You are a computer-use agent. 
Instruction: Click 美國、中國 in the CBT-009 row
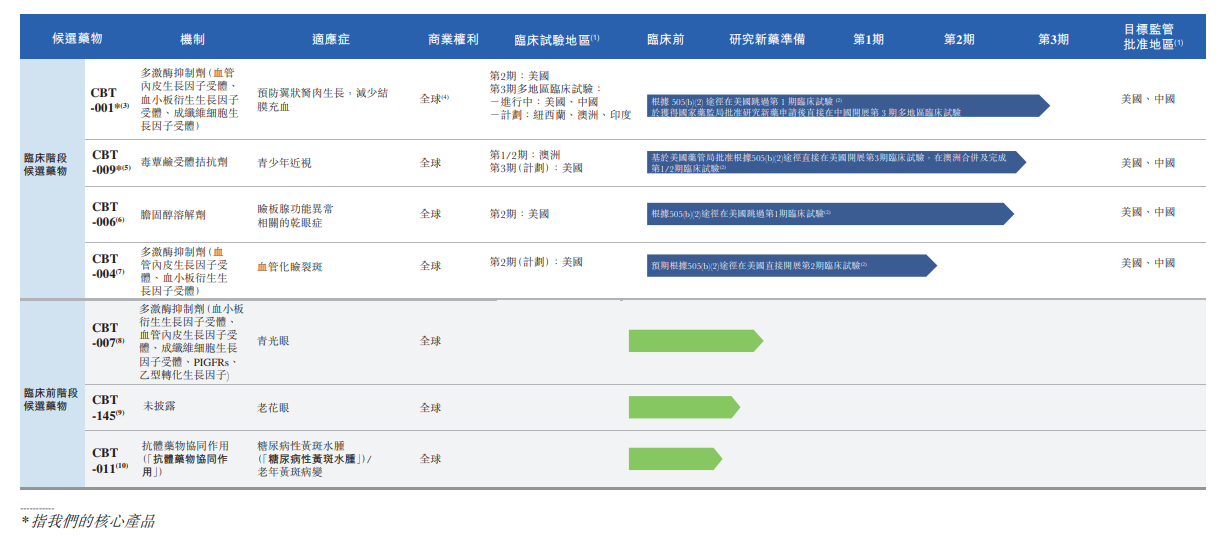click(x=1148, y=163)
